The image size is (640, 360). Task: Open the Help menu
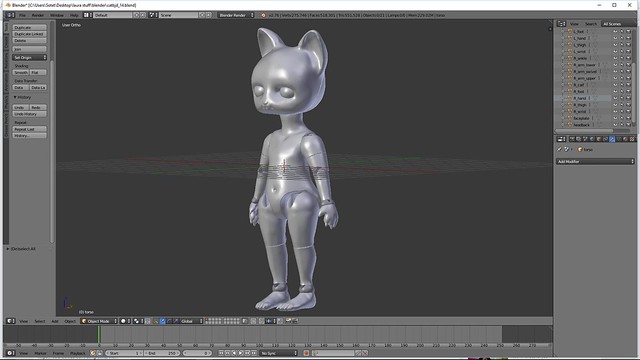[74, 15]
